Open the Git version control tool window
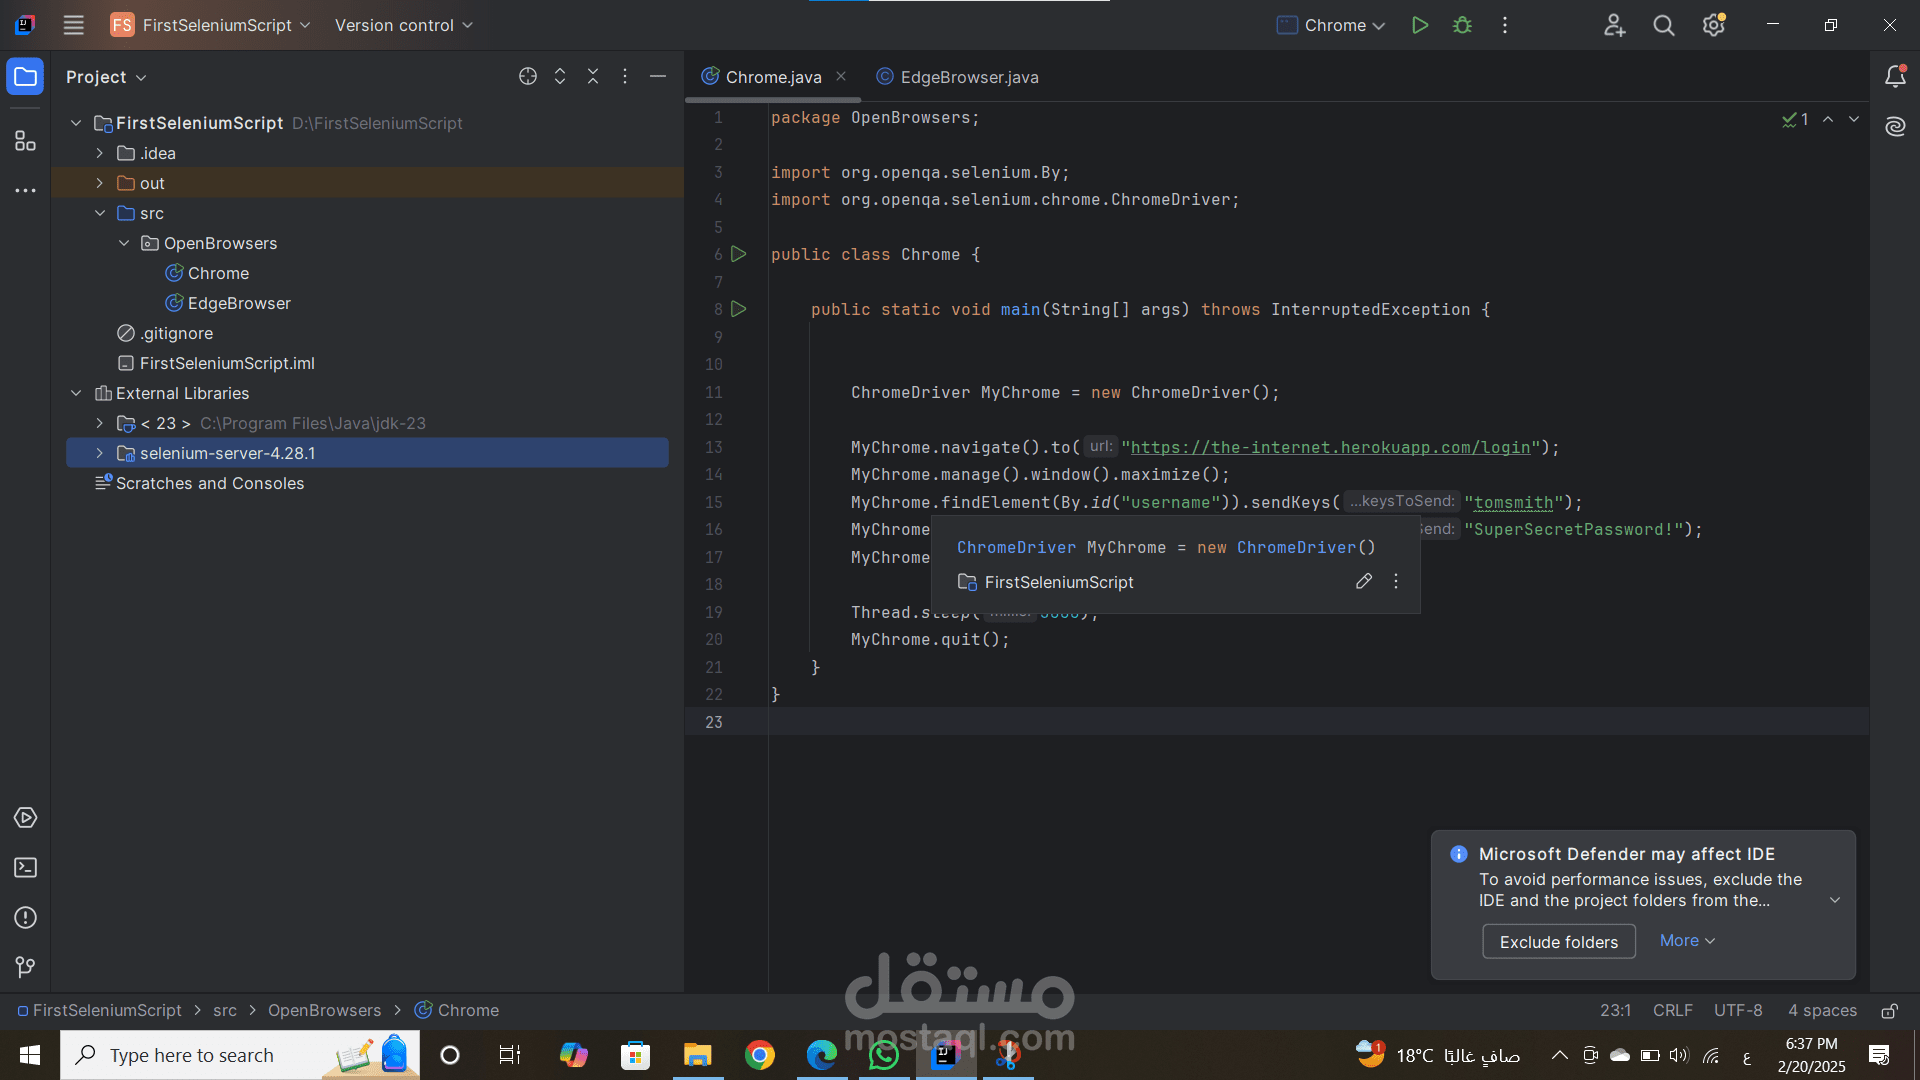 click(x=25, y=967)
